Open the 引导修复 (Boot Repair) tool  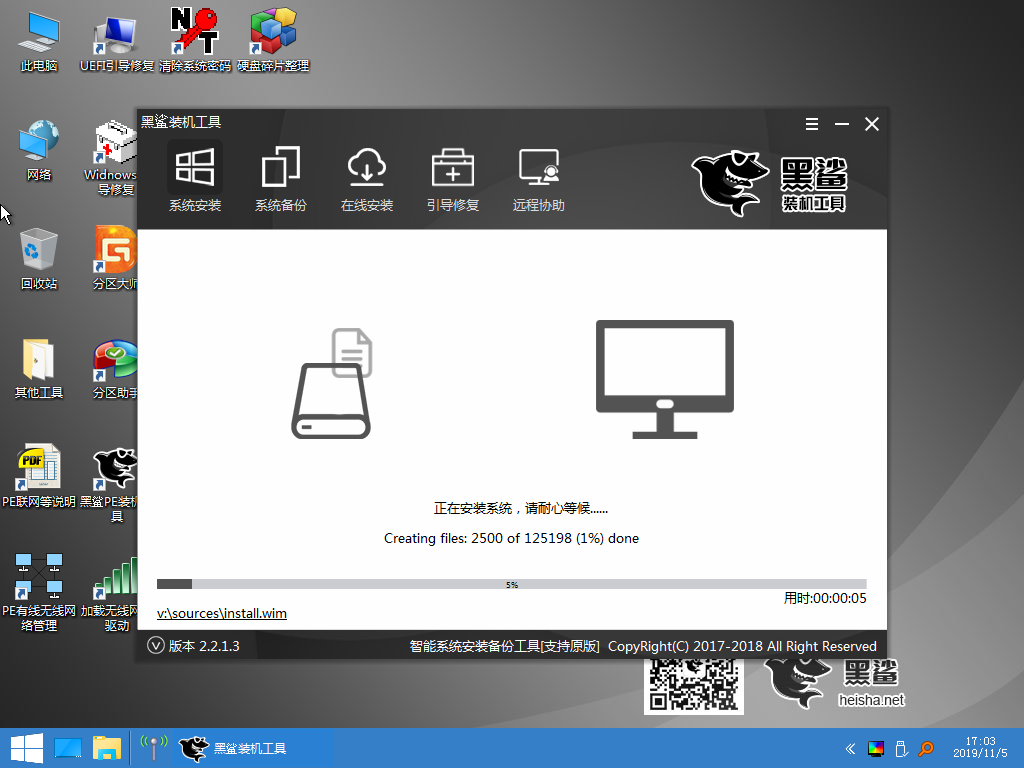[x=453, y=178]
